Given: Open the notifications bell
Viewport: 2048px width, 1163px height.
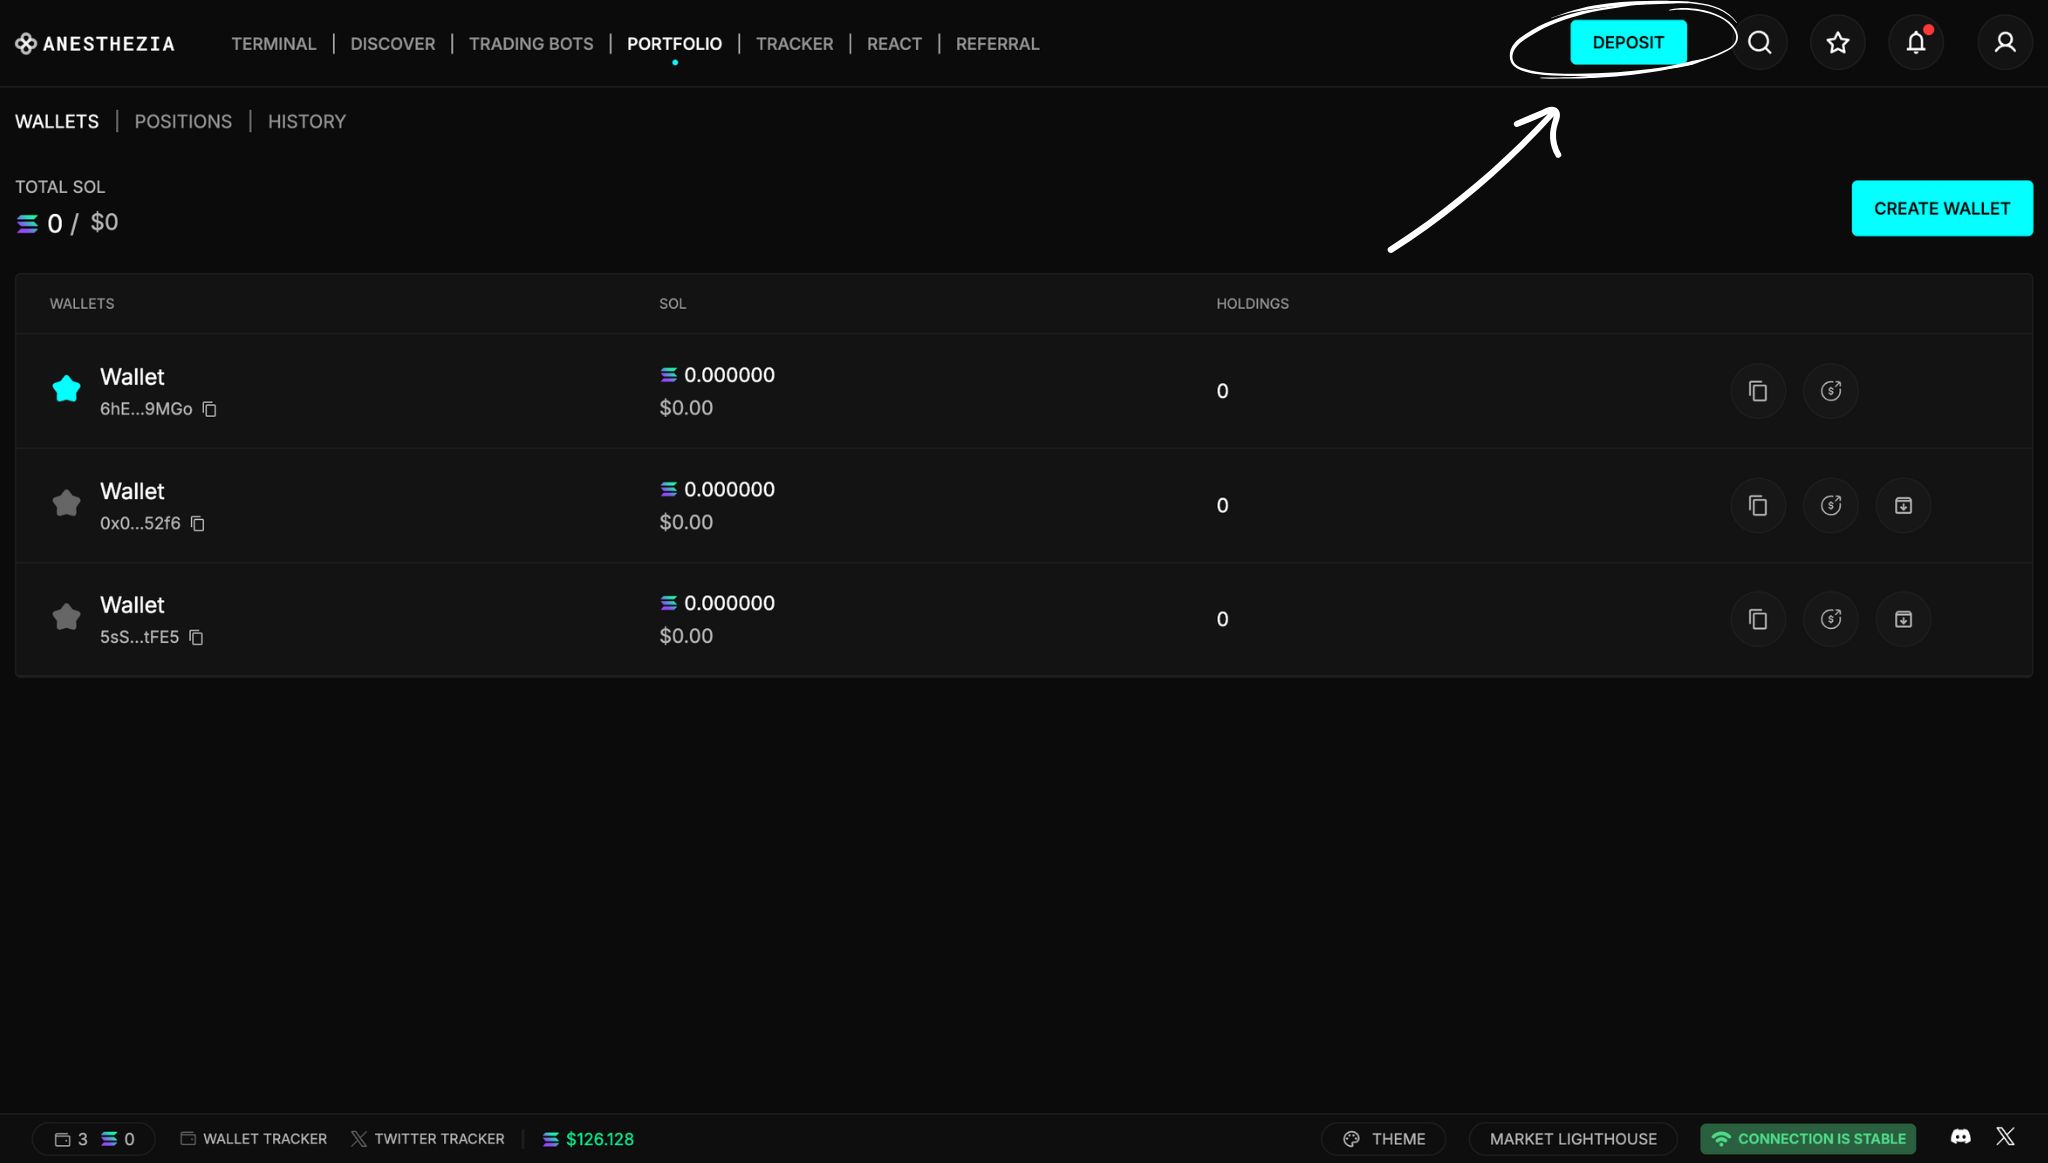Looking at the screenshot, I should tap(1915, 43).
